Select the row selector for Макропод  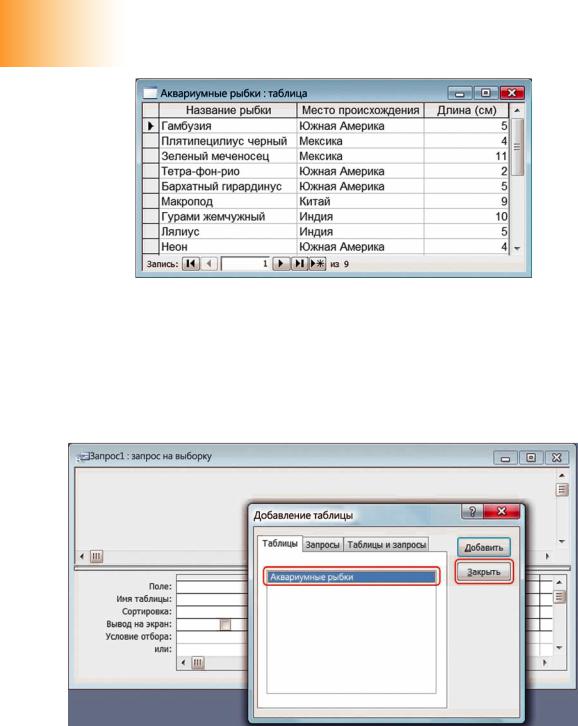pos(151,201)
